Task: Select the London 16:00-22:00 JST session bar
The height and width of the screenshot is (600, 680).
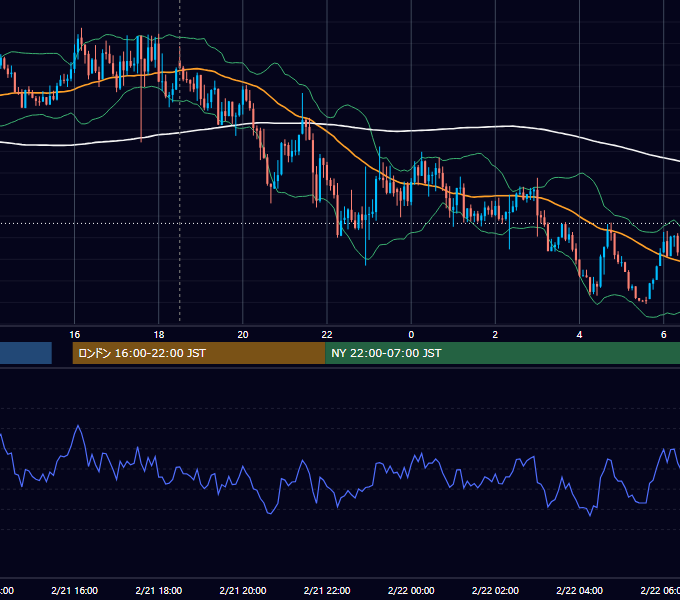Action: click(199, 353)
